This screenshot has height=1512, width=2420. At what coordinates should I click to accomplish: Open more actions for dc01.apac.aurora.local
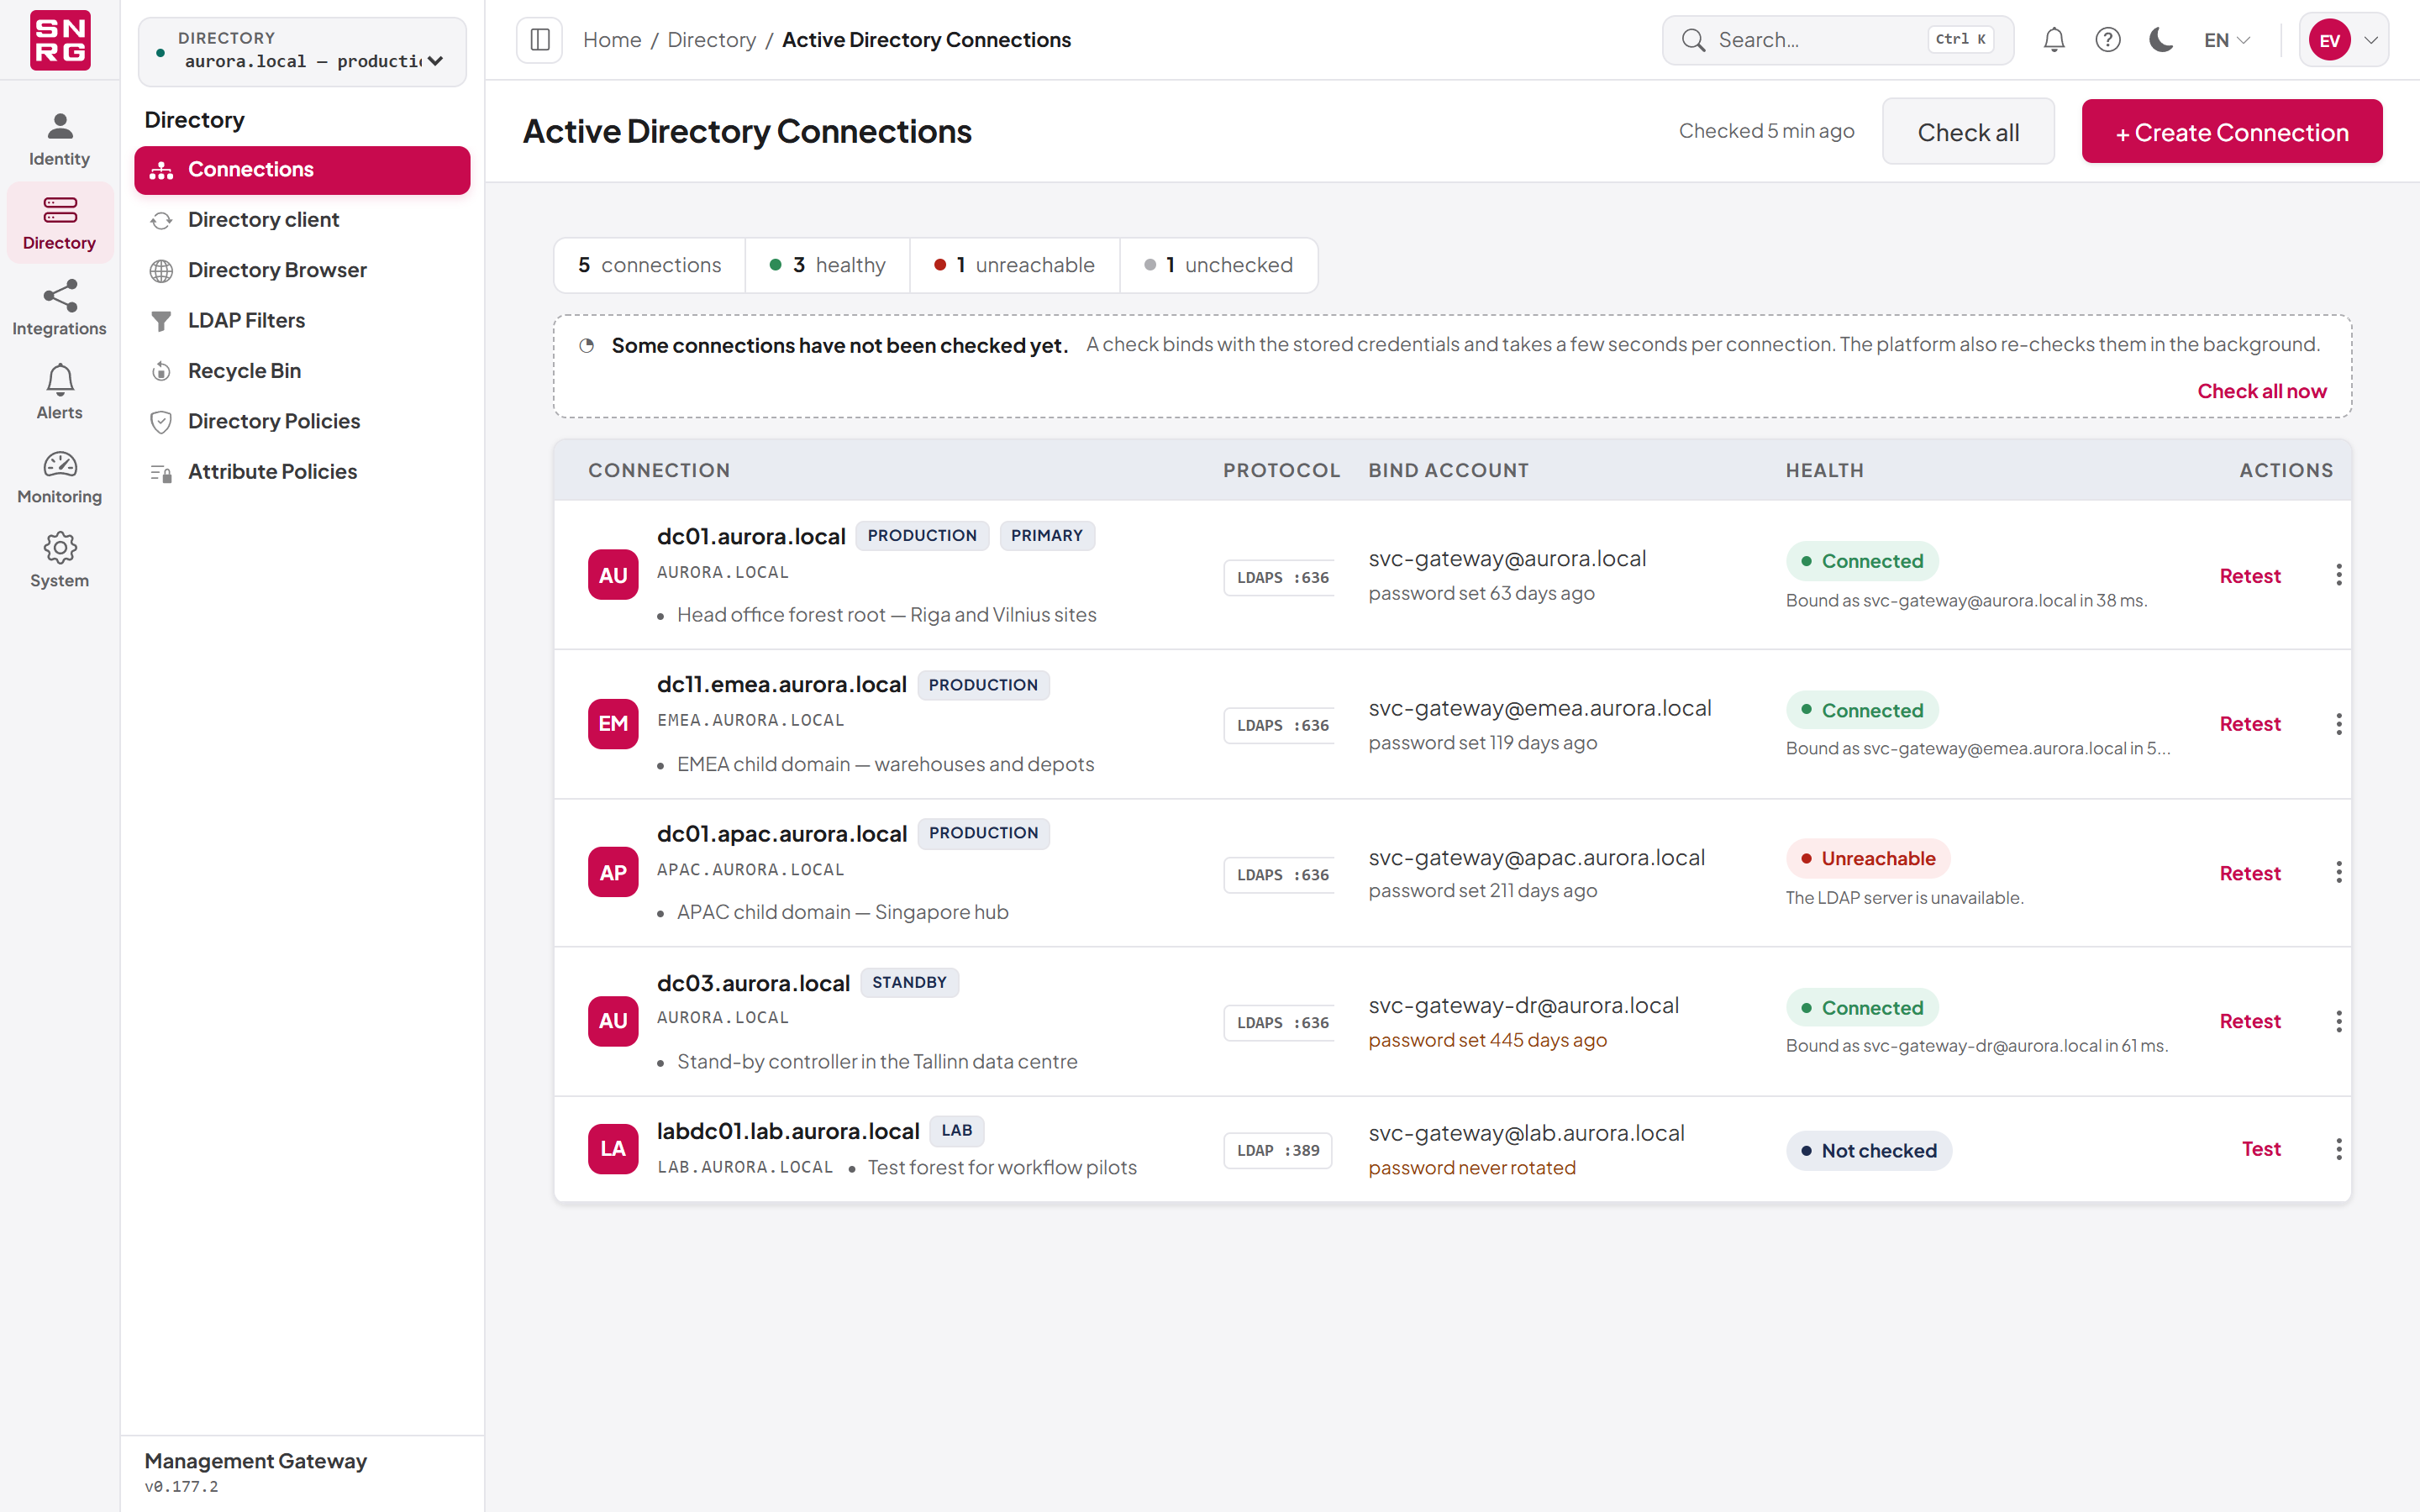2338,873
